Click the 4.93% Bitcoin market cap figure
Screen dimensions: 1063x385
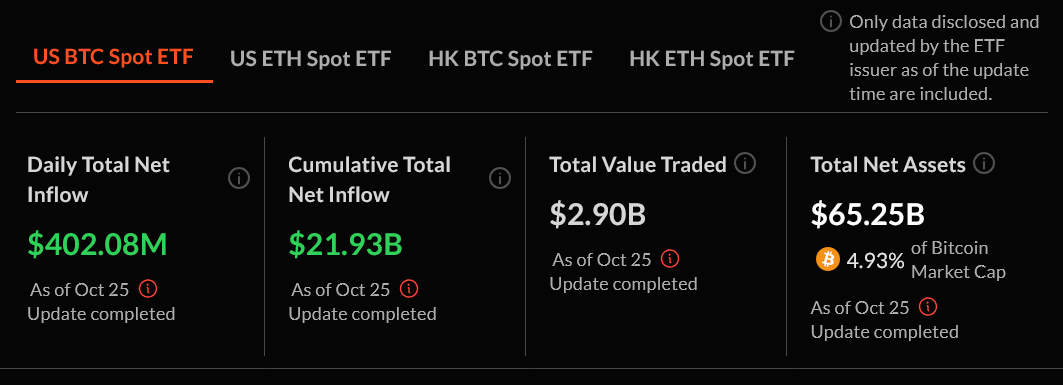pos(875,260)
